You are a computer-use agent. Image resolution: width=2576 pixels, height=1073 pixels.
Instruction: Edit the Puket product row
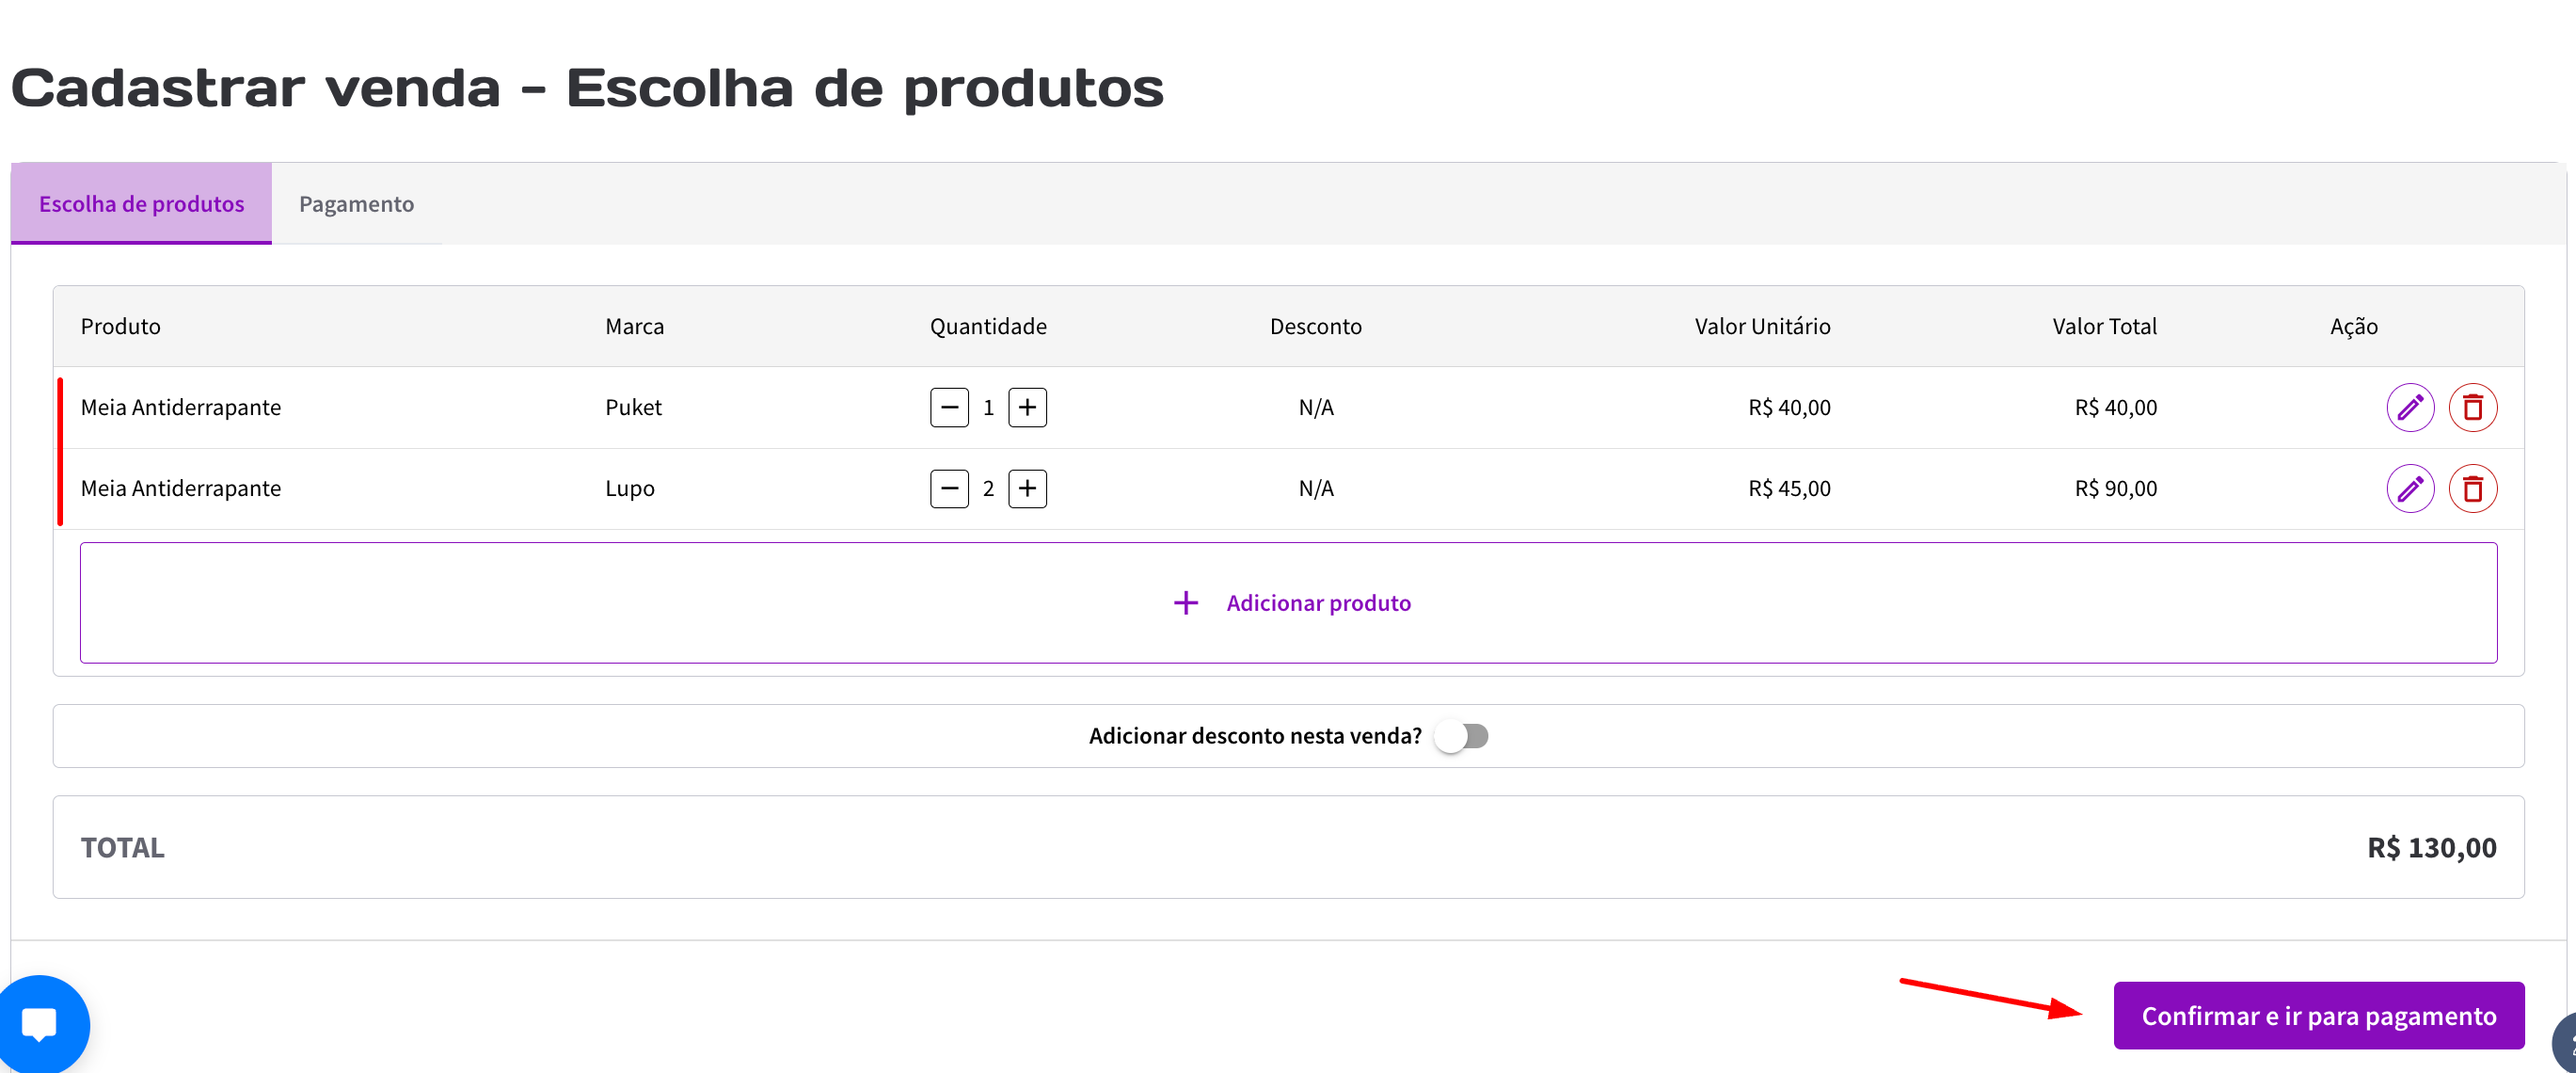[2409, 407]
